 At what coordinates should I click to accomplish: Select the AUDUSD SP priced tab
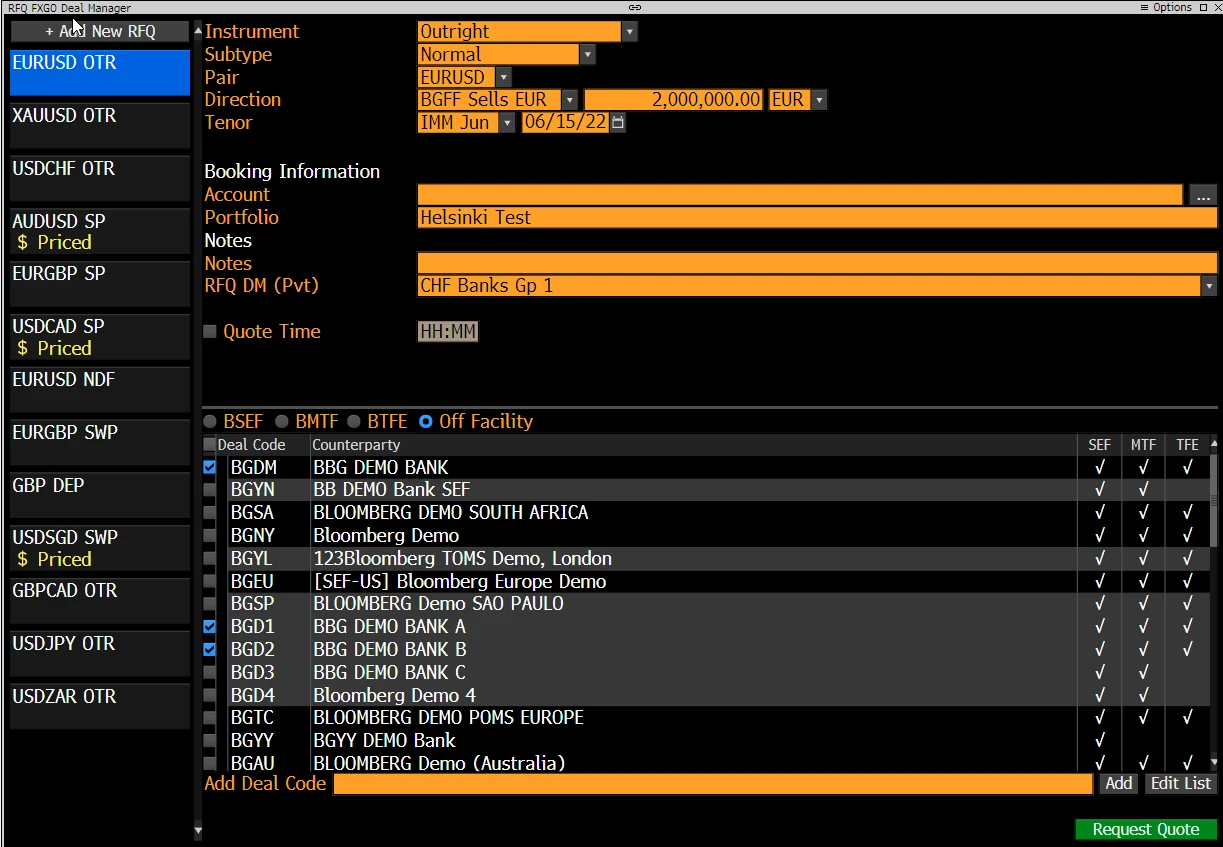click(x=99, y=231)
